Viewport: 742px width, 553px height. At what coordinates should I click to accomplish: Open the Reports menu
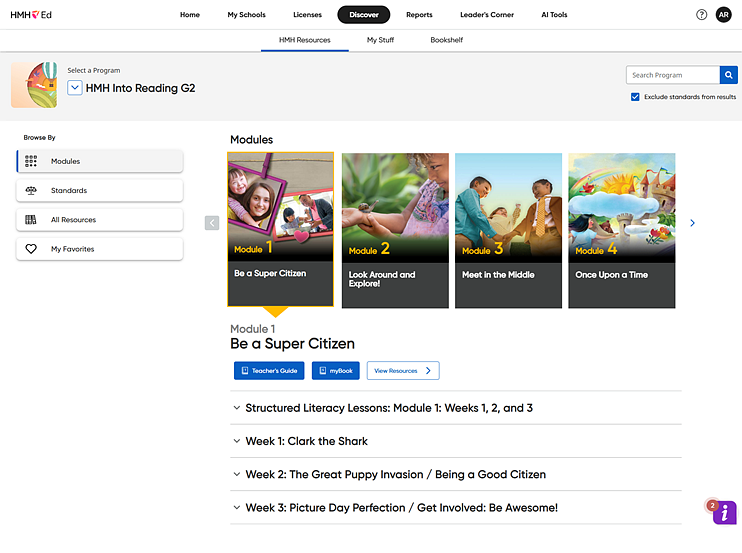click(x=419, y=15)
